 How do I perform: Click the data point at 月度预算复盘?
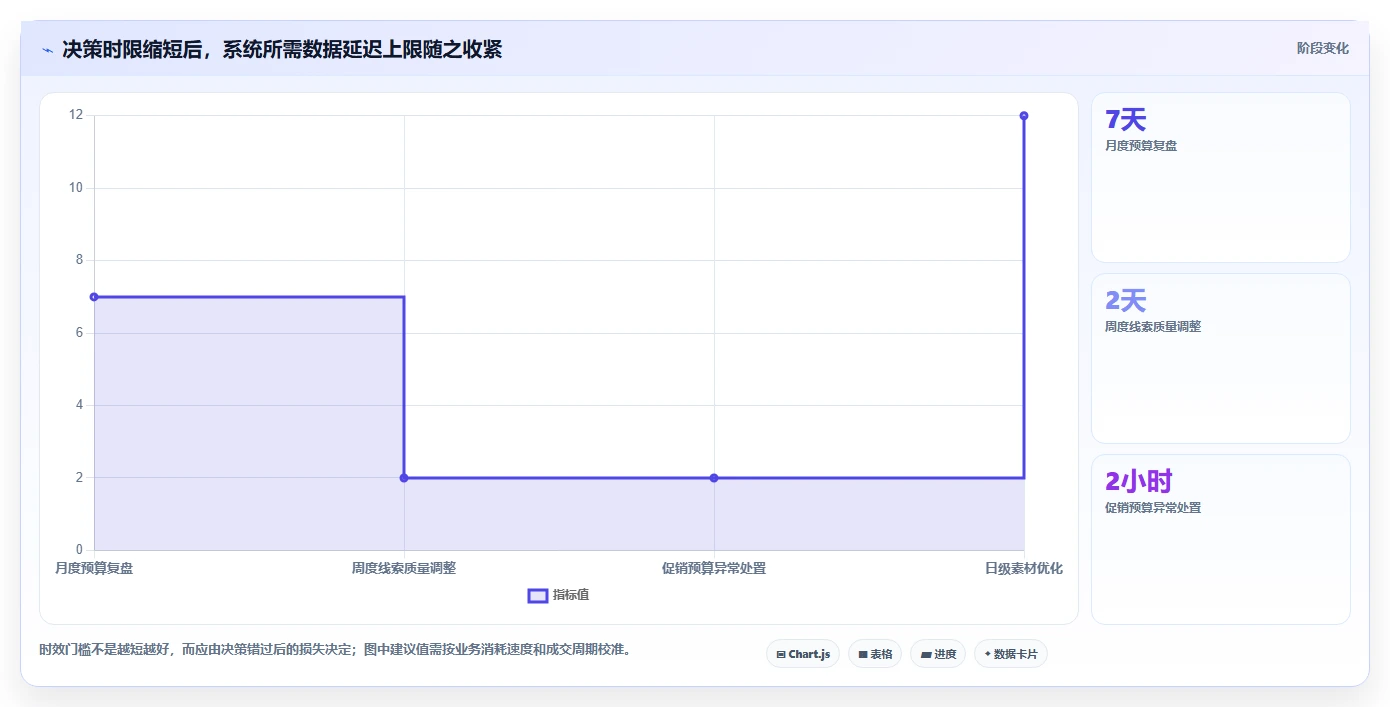pos(94,297)
